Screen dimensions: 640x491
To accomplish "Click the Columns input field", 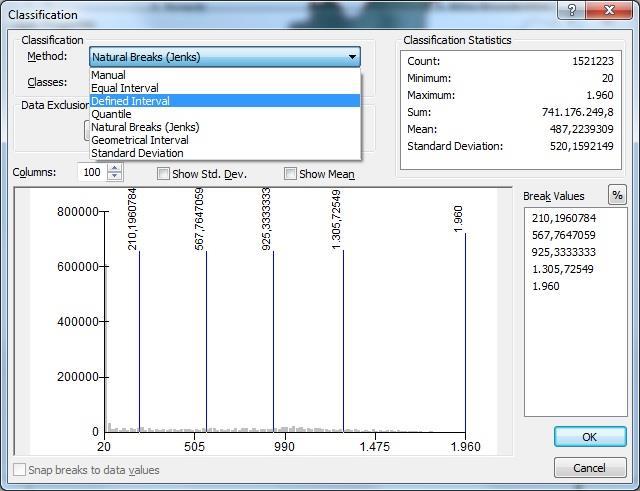I will tap(93, 172).
